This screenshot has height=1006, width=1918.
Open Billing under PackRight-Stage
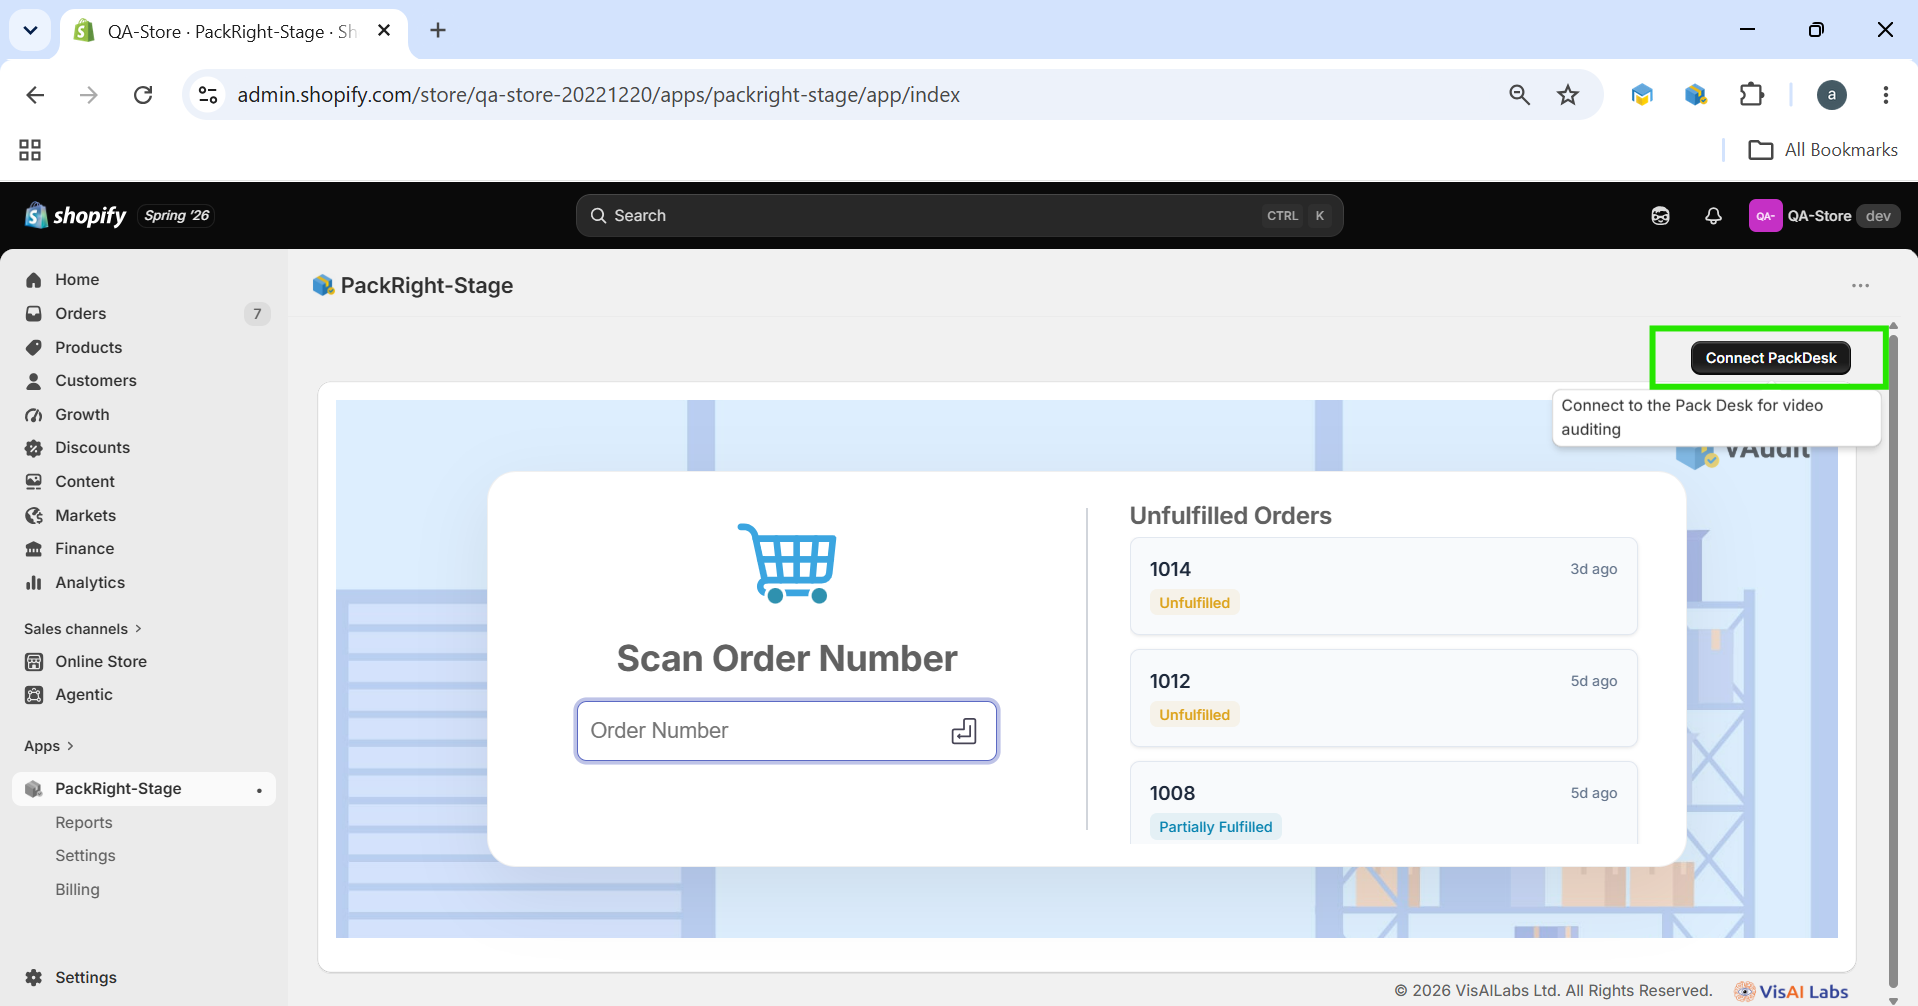point(77,890)
